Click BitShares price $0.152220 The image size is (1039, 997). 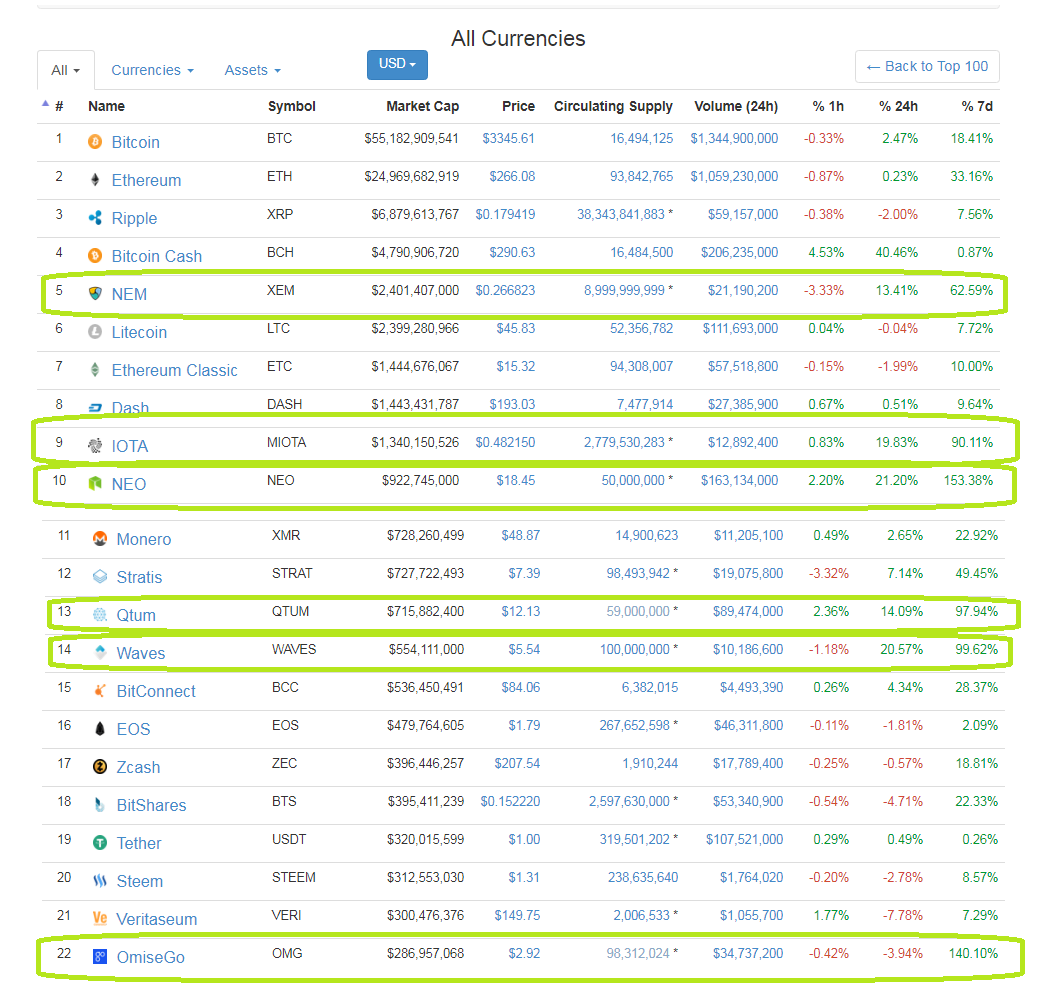[x=510, y=802]
